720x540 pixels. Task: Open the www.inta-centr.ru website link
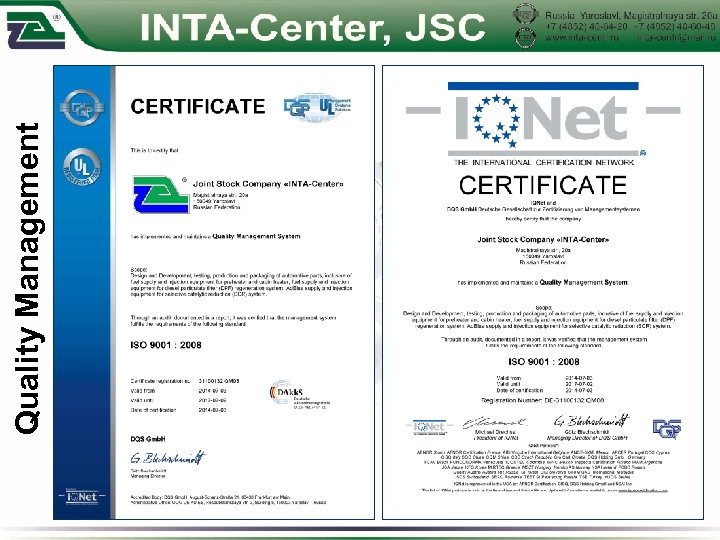point(582,38)
